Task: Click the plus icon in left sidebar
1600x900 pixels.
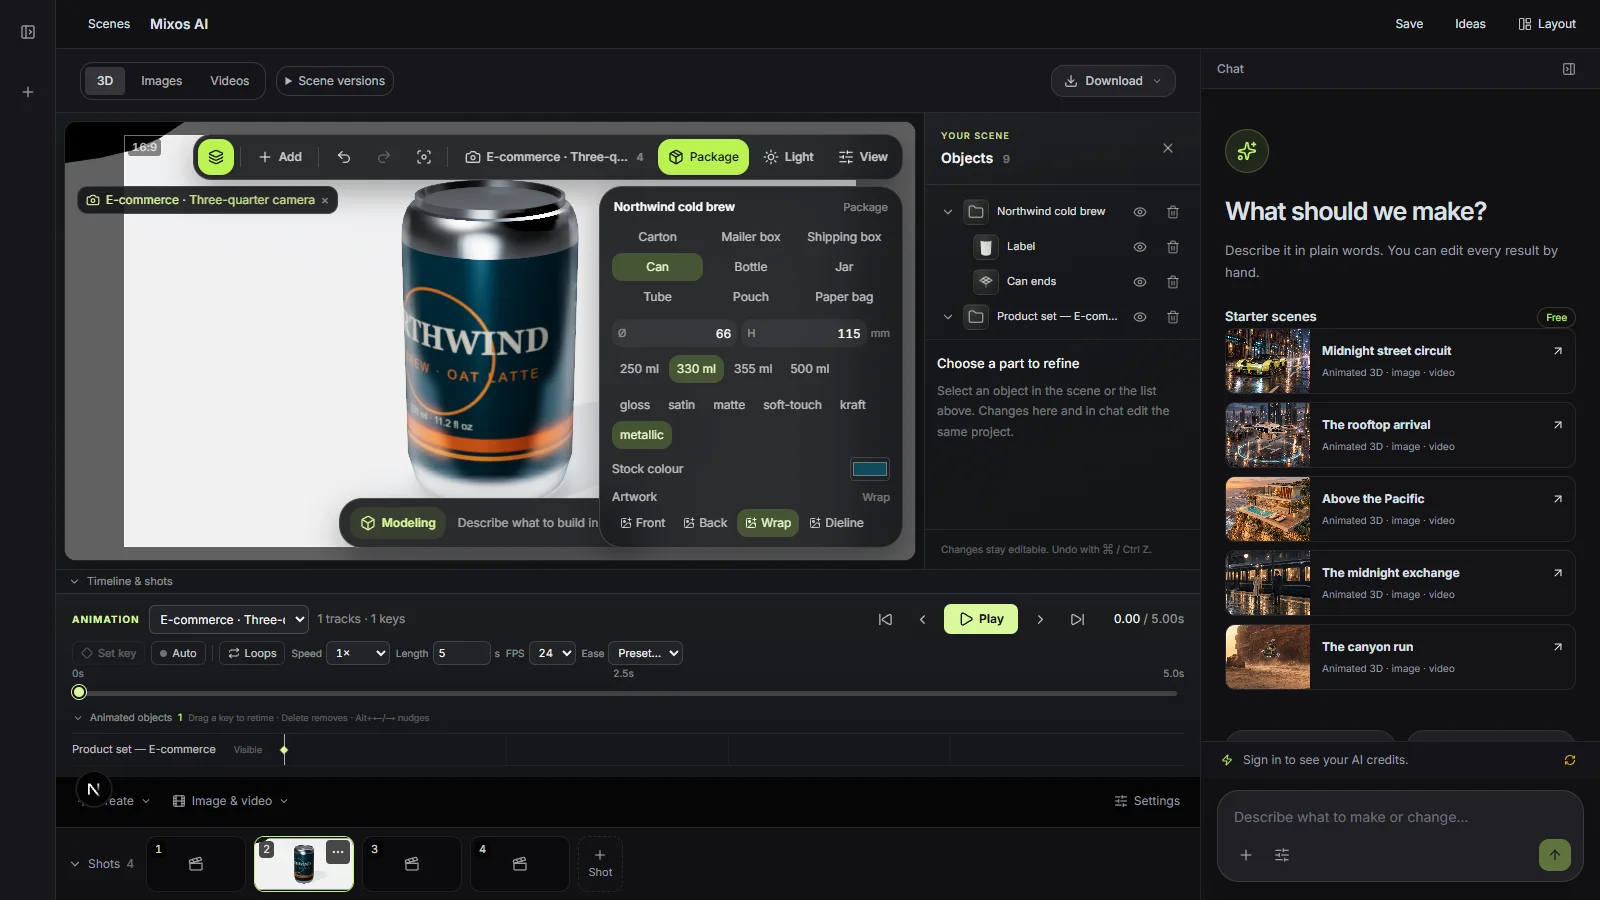Action: pos(28,92)
